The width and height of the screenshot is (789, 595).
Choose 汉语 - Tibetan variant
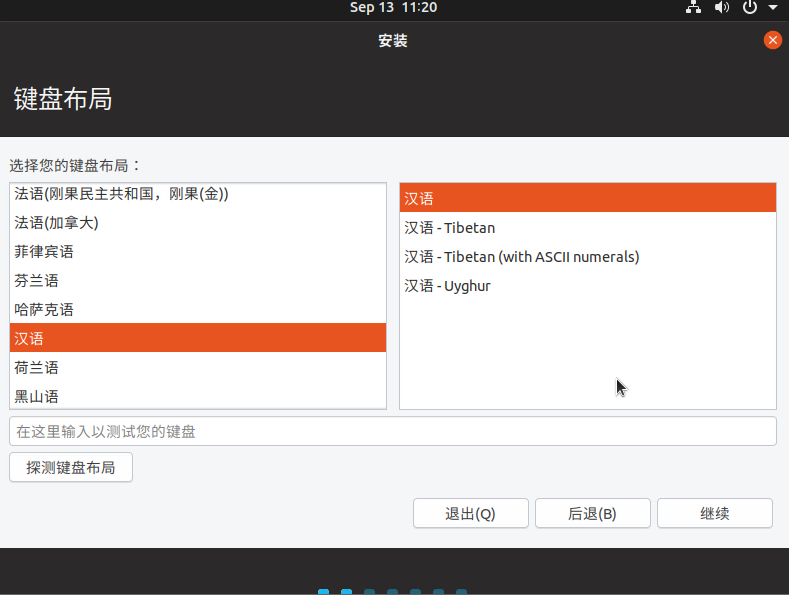pos(588,228)
